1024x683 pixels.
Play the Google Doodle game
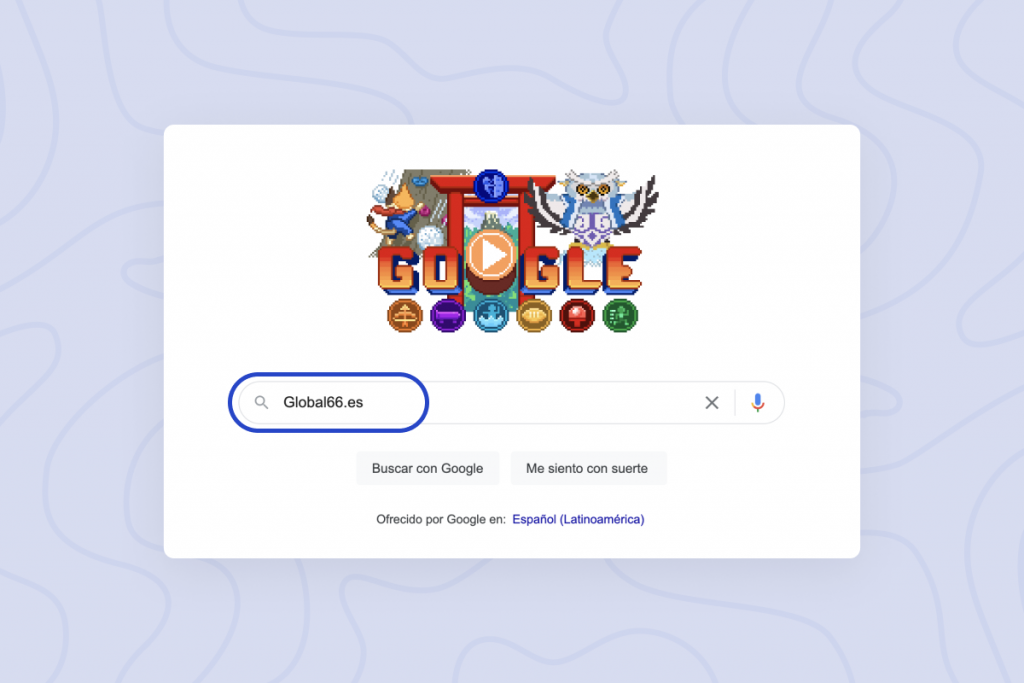(490, 255)
